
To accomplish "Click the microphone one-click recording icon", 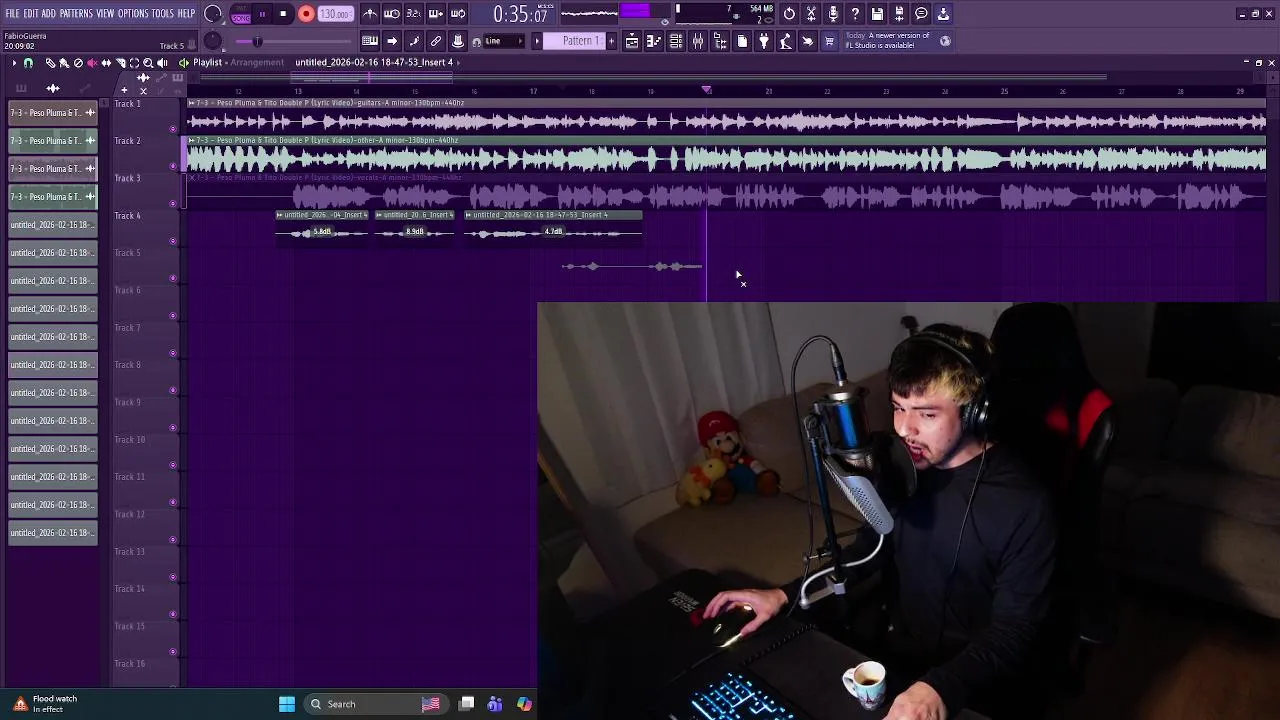I will coord(833,14).
